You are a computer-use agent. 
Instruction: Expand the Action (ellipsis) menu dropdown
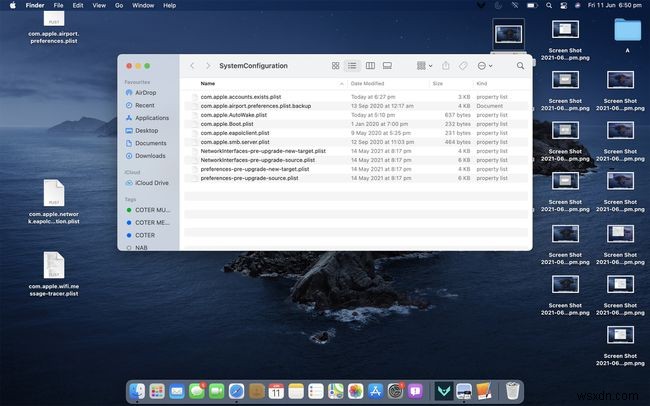tap(486, 66)
